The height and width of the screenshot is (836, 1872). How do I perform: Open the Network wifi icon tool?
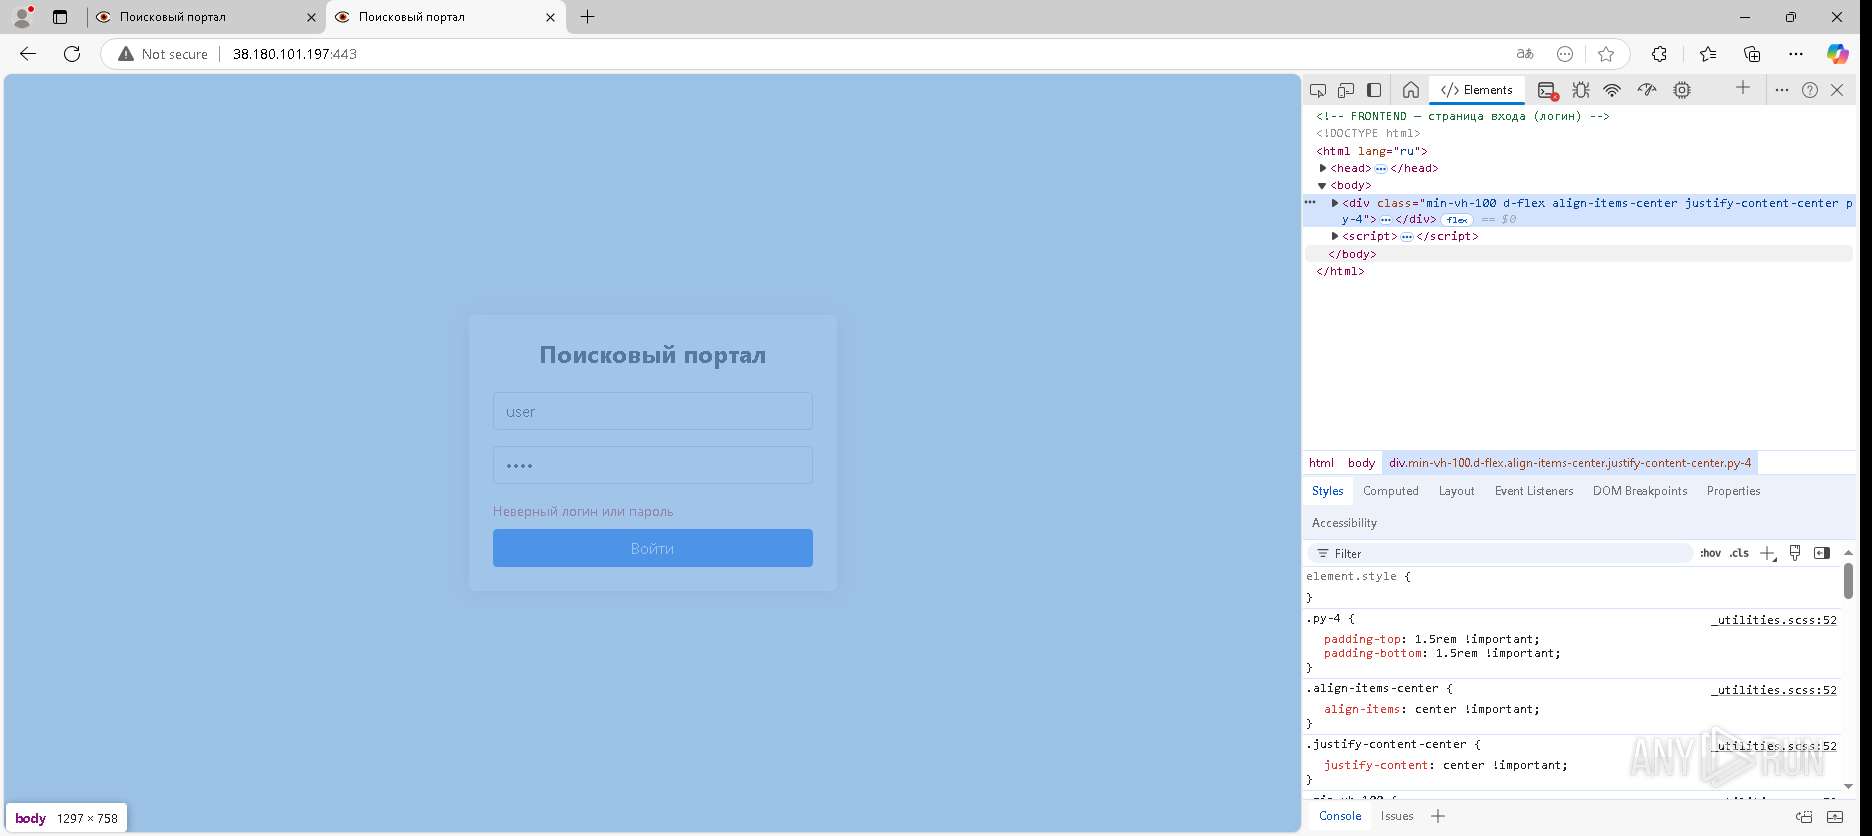(x=1612, y=90)
